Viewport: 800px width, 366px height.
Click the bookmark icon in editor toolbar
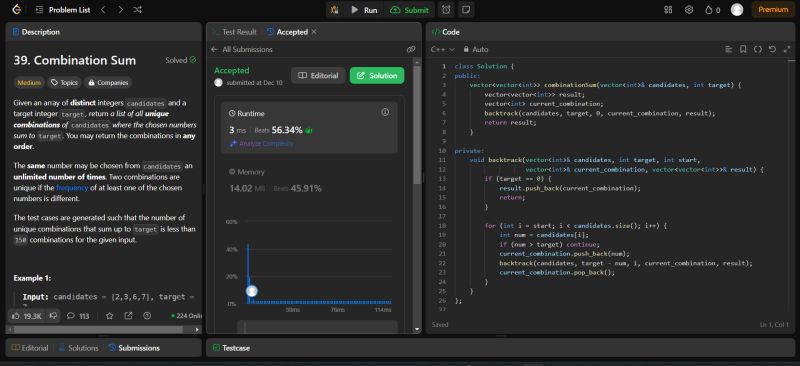coord(743,50)
